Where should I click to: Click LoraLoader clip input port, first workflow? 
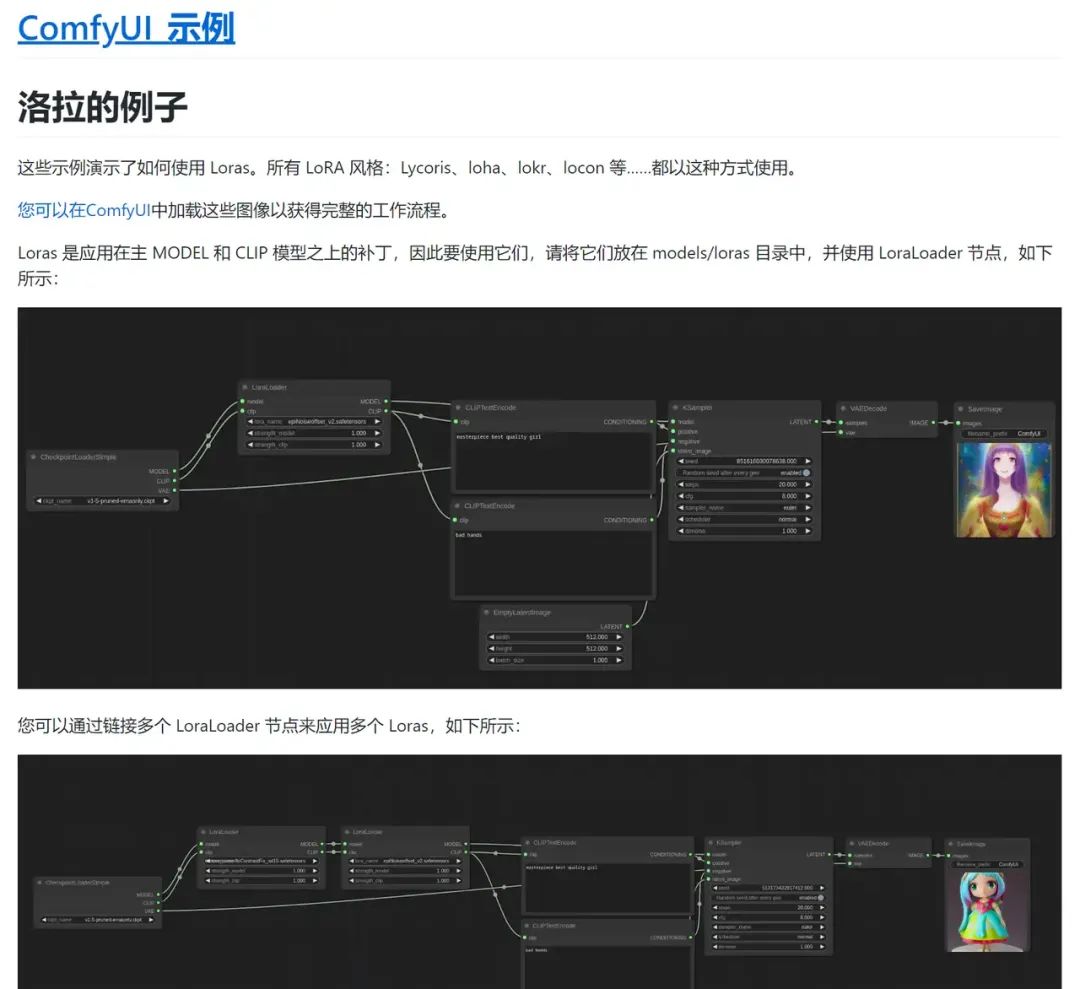(x=242, y=411)
